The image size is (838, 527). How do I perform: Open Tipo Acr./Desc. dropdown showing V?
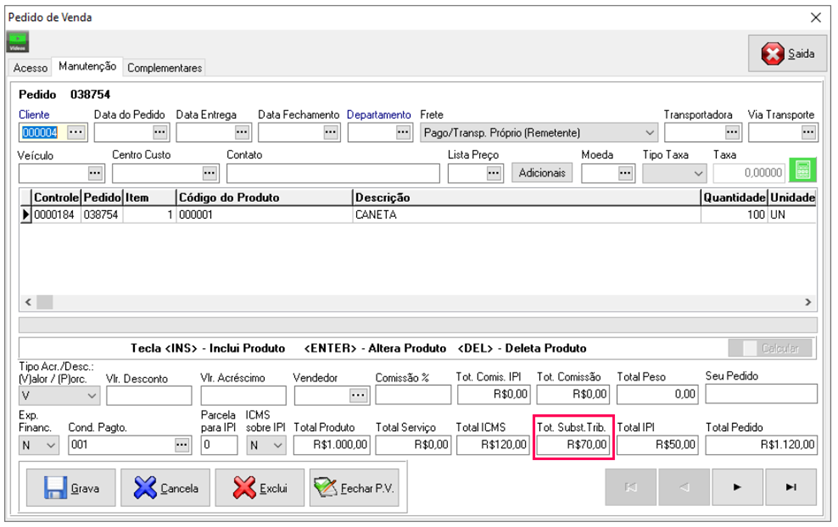pyautogui.click(x=92, y=395)
